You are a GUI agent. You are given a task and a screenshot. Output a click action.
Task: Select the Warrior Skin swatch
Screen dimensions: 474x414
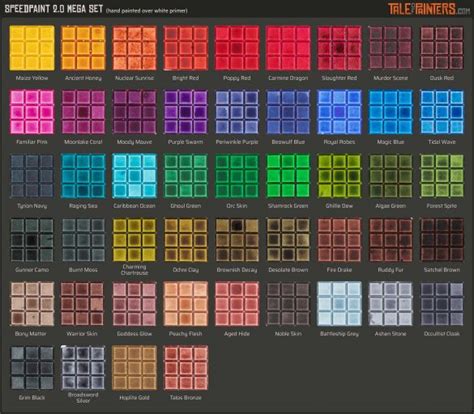[83, 304]
